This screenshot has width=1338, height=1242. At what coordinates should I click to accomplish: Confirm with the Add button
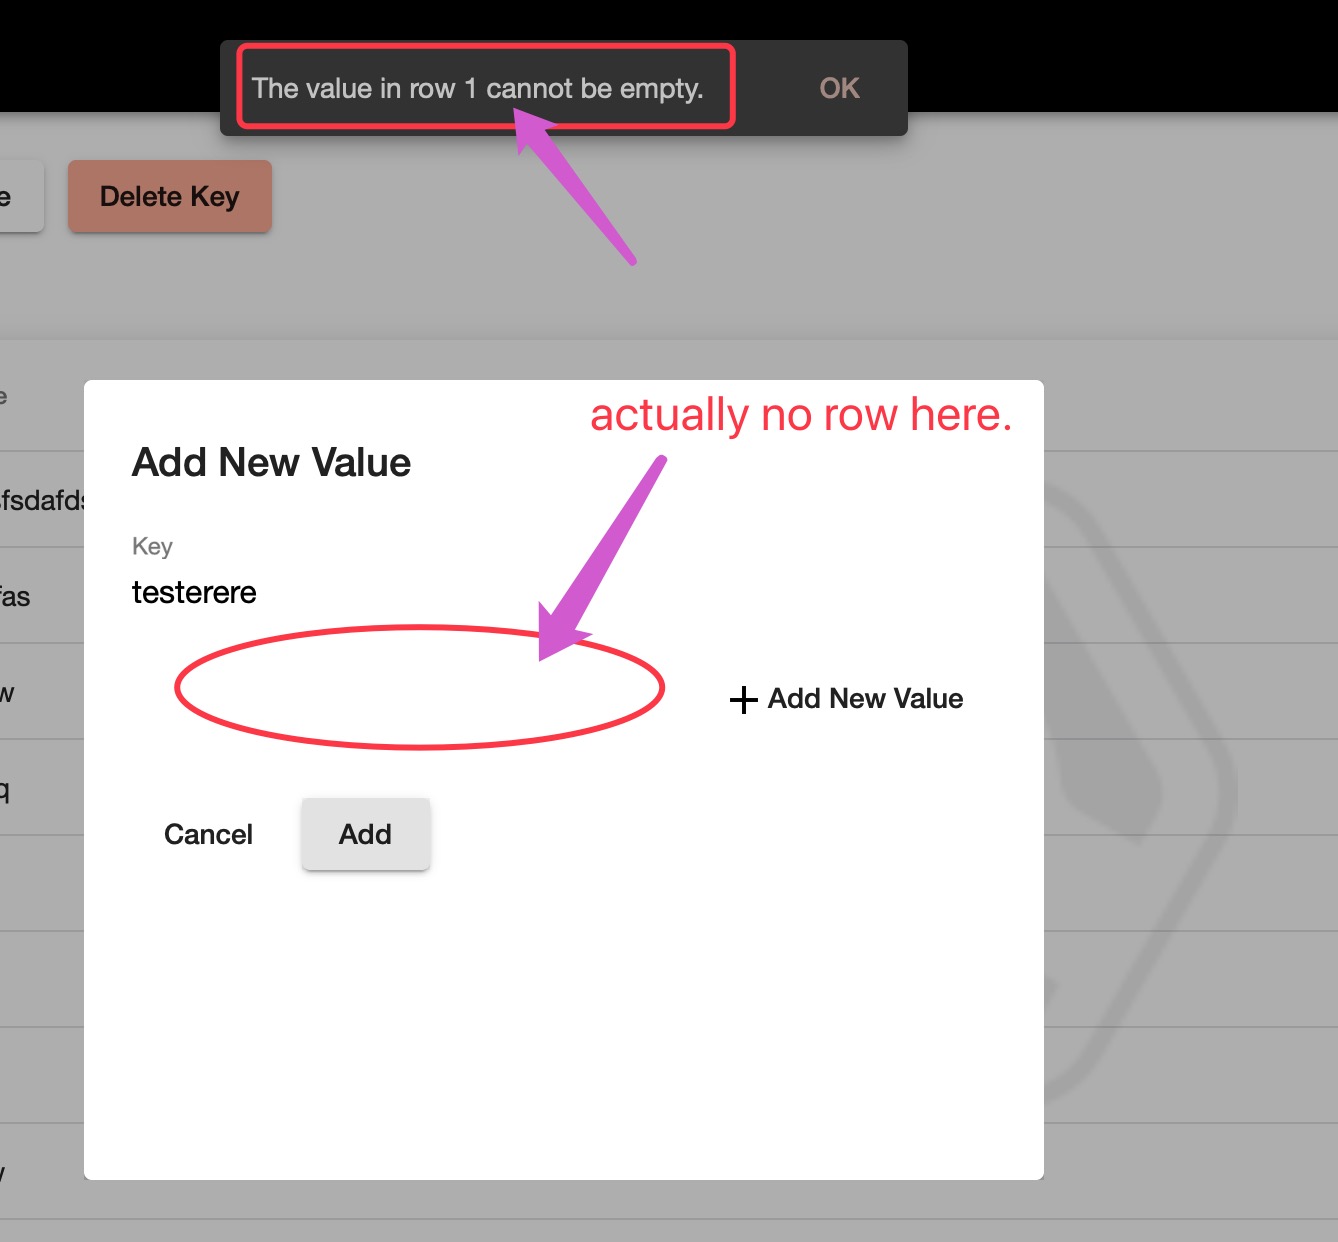tap(365, 834)
